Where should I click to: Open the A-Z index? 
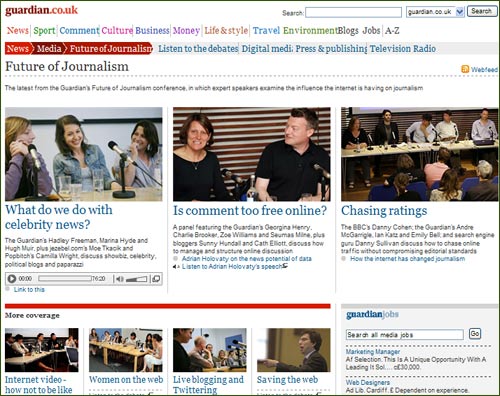[392, 31]
